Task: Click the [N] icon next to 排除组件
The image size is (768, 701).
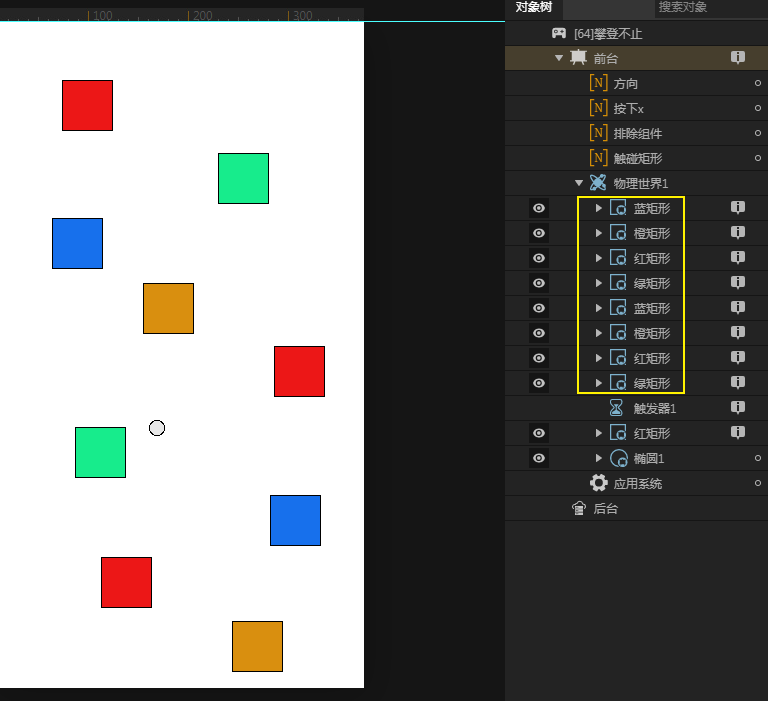Action: (599, 133)
